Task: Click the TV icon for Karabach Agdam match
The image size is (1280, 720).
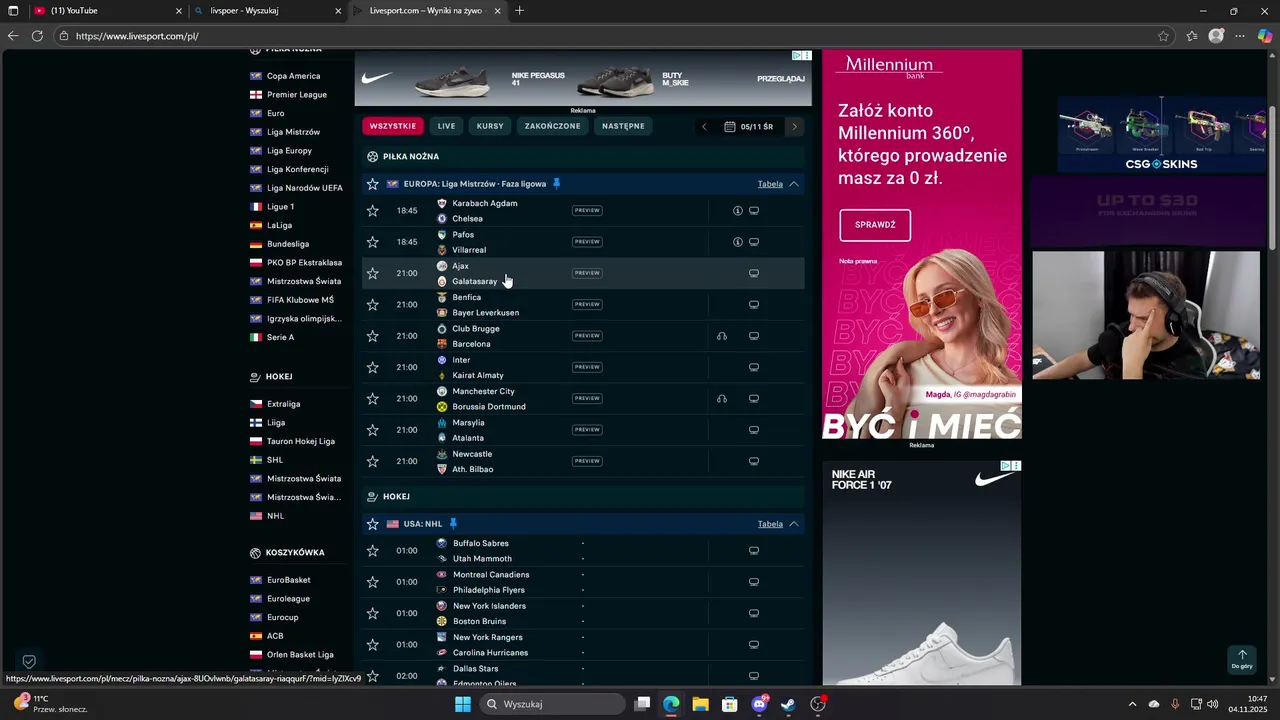Action: tap(754, 211)
